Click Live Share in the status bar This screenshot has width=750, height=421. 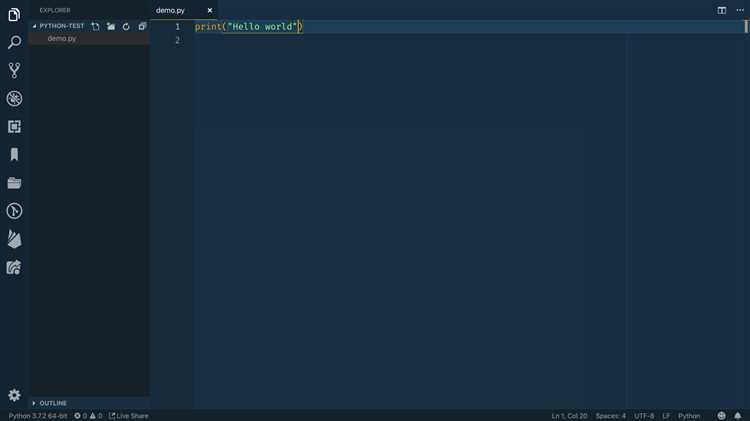coord(129,416)
